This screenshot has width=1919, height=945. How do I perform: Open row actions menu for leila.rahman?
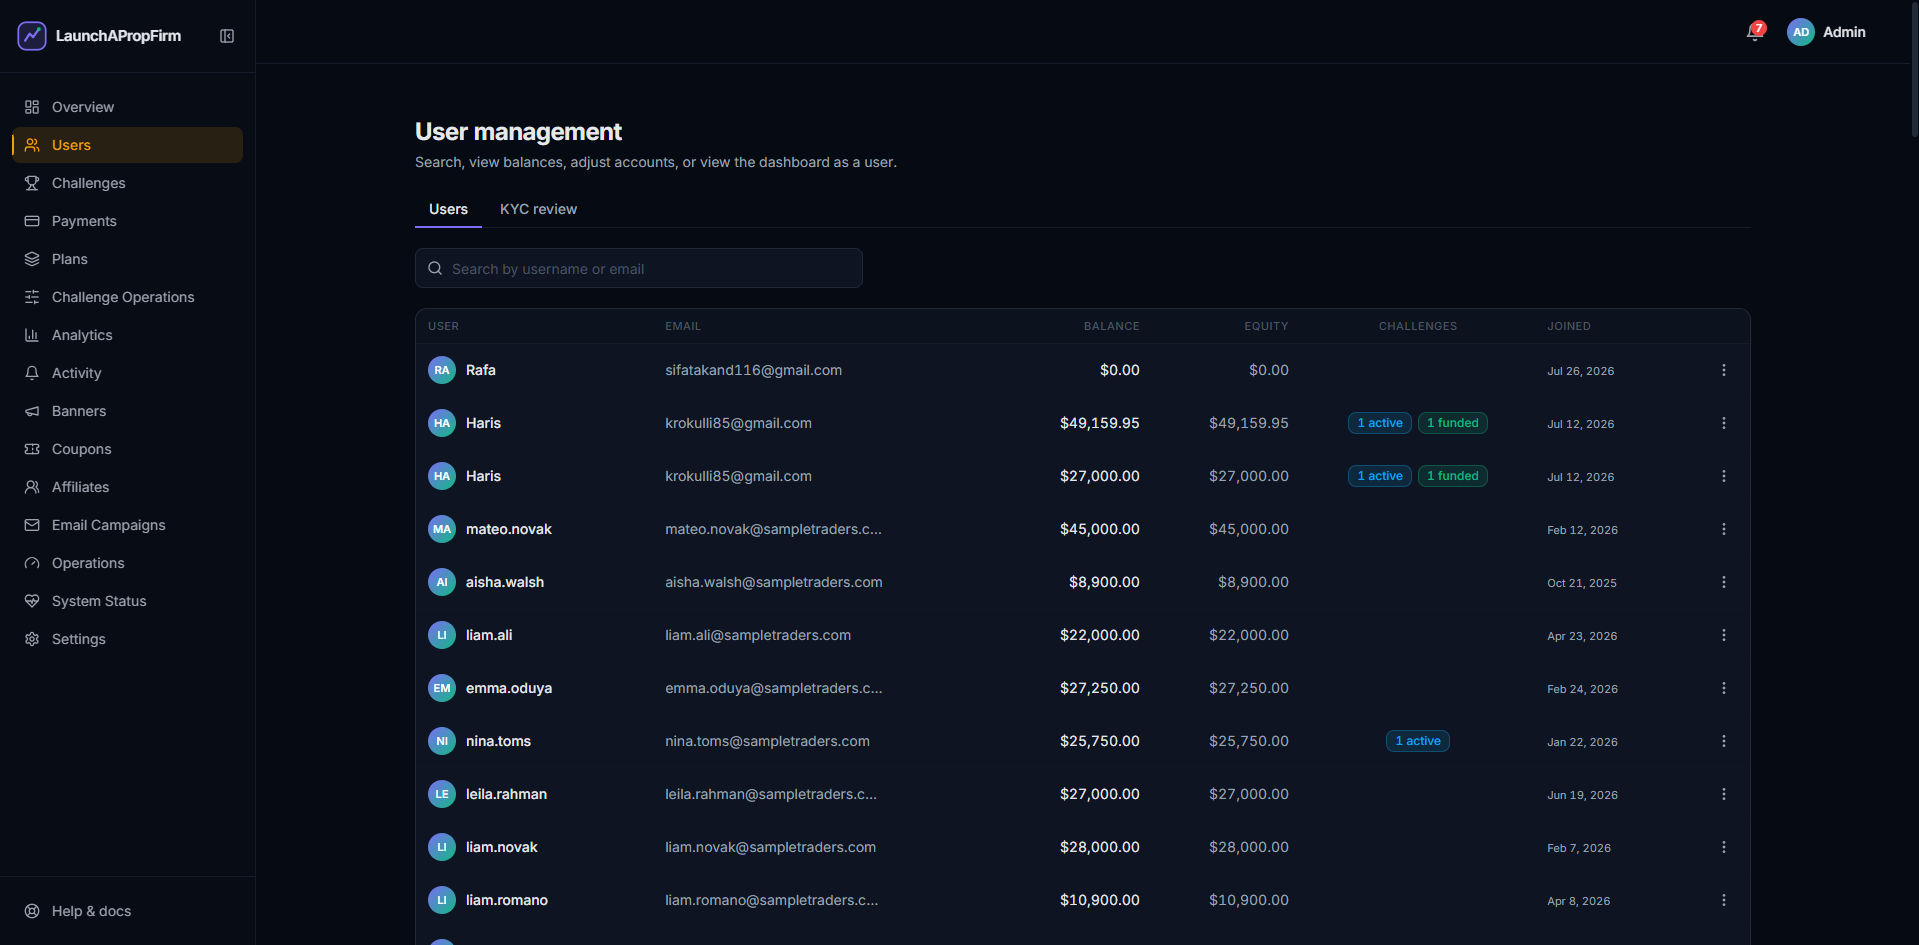pyautogui.click(x=1723, y=794)
